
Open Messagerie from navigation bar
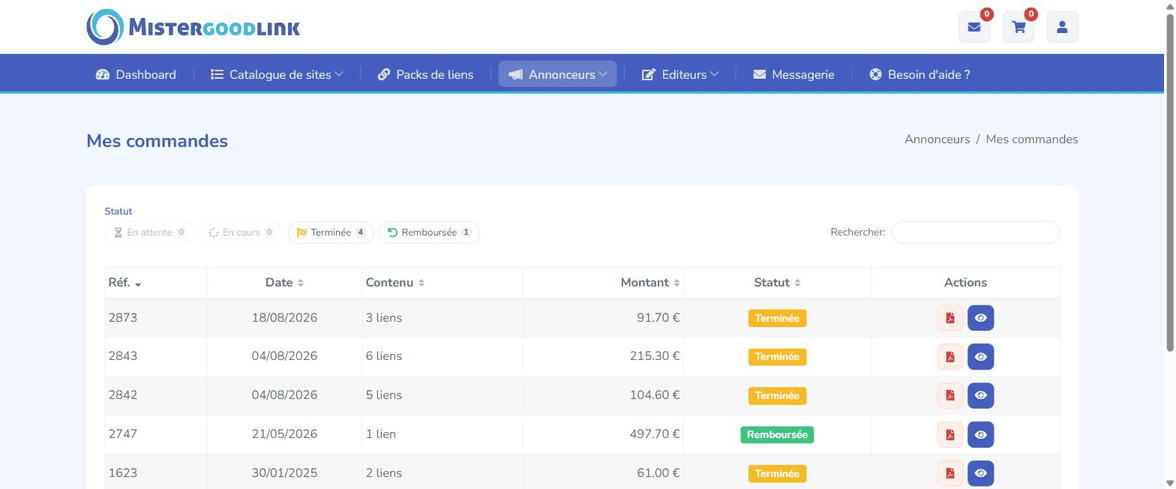(794, 74)
